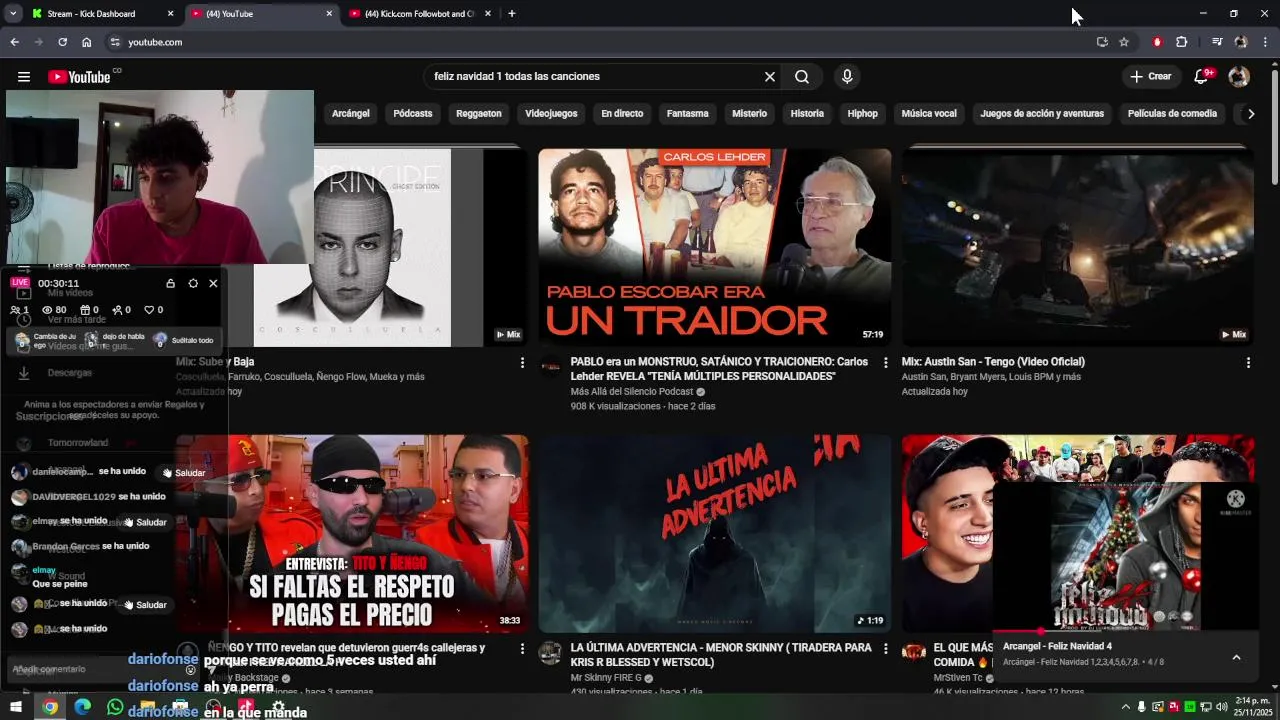This screenshot has height=720, width=1280.
Task: Open options for Mix: Austin San video
Action: [1248, 363]
